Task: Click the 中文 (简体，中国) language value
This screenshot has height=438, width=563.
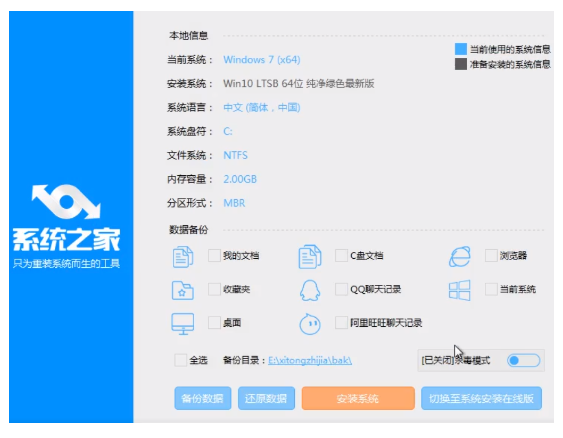Action: (262, 107)
